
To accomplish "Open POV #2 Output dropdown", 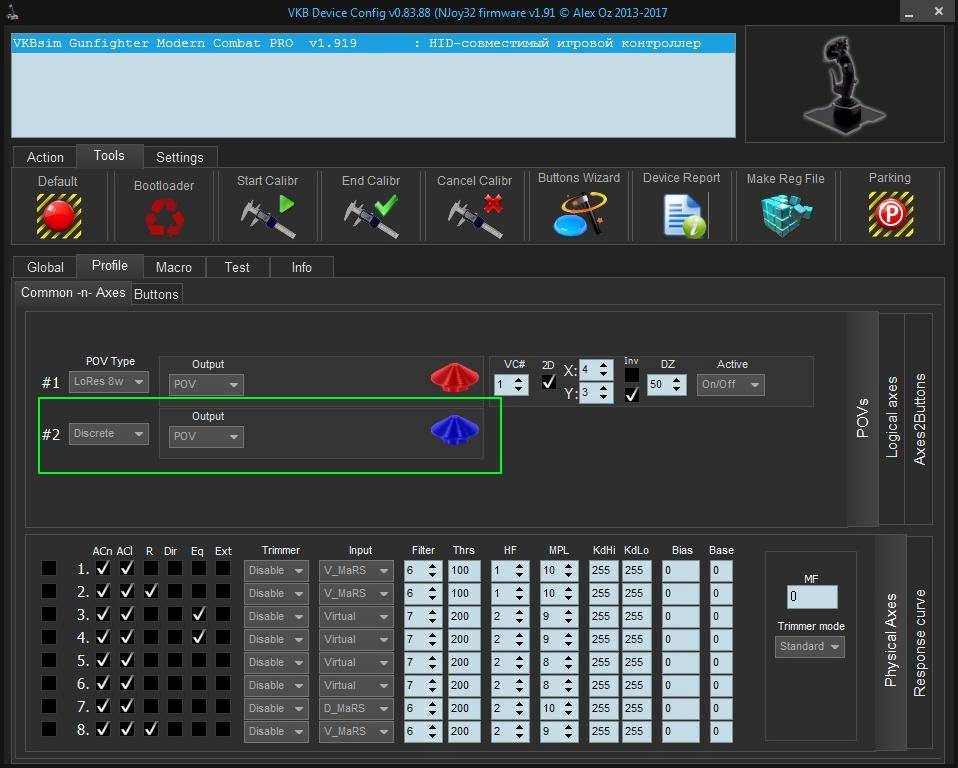I will coord(206,436).
